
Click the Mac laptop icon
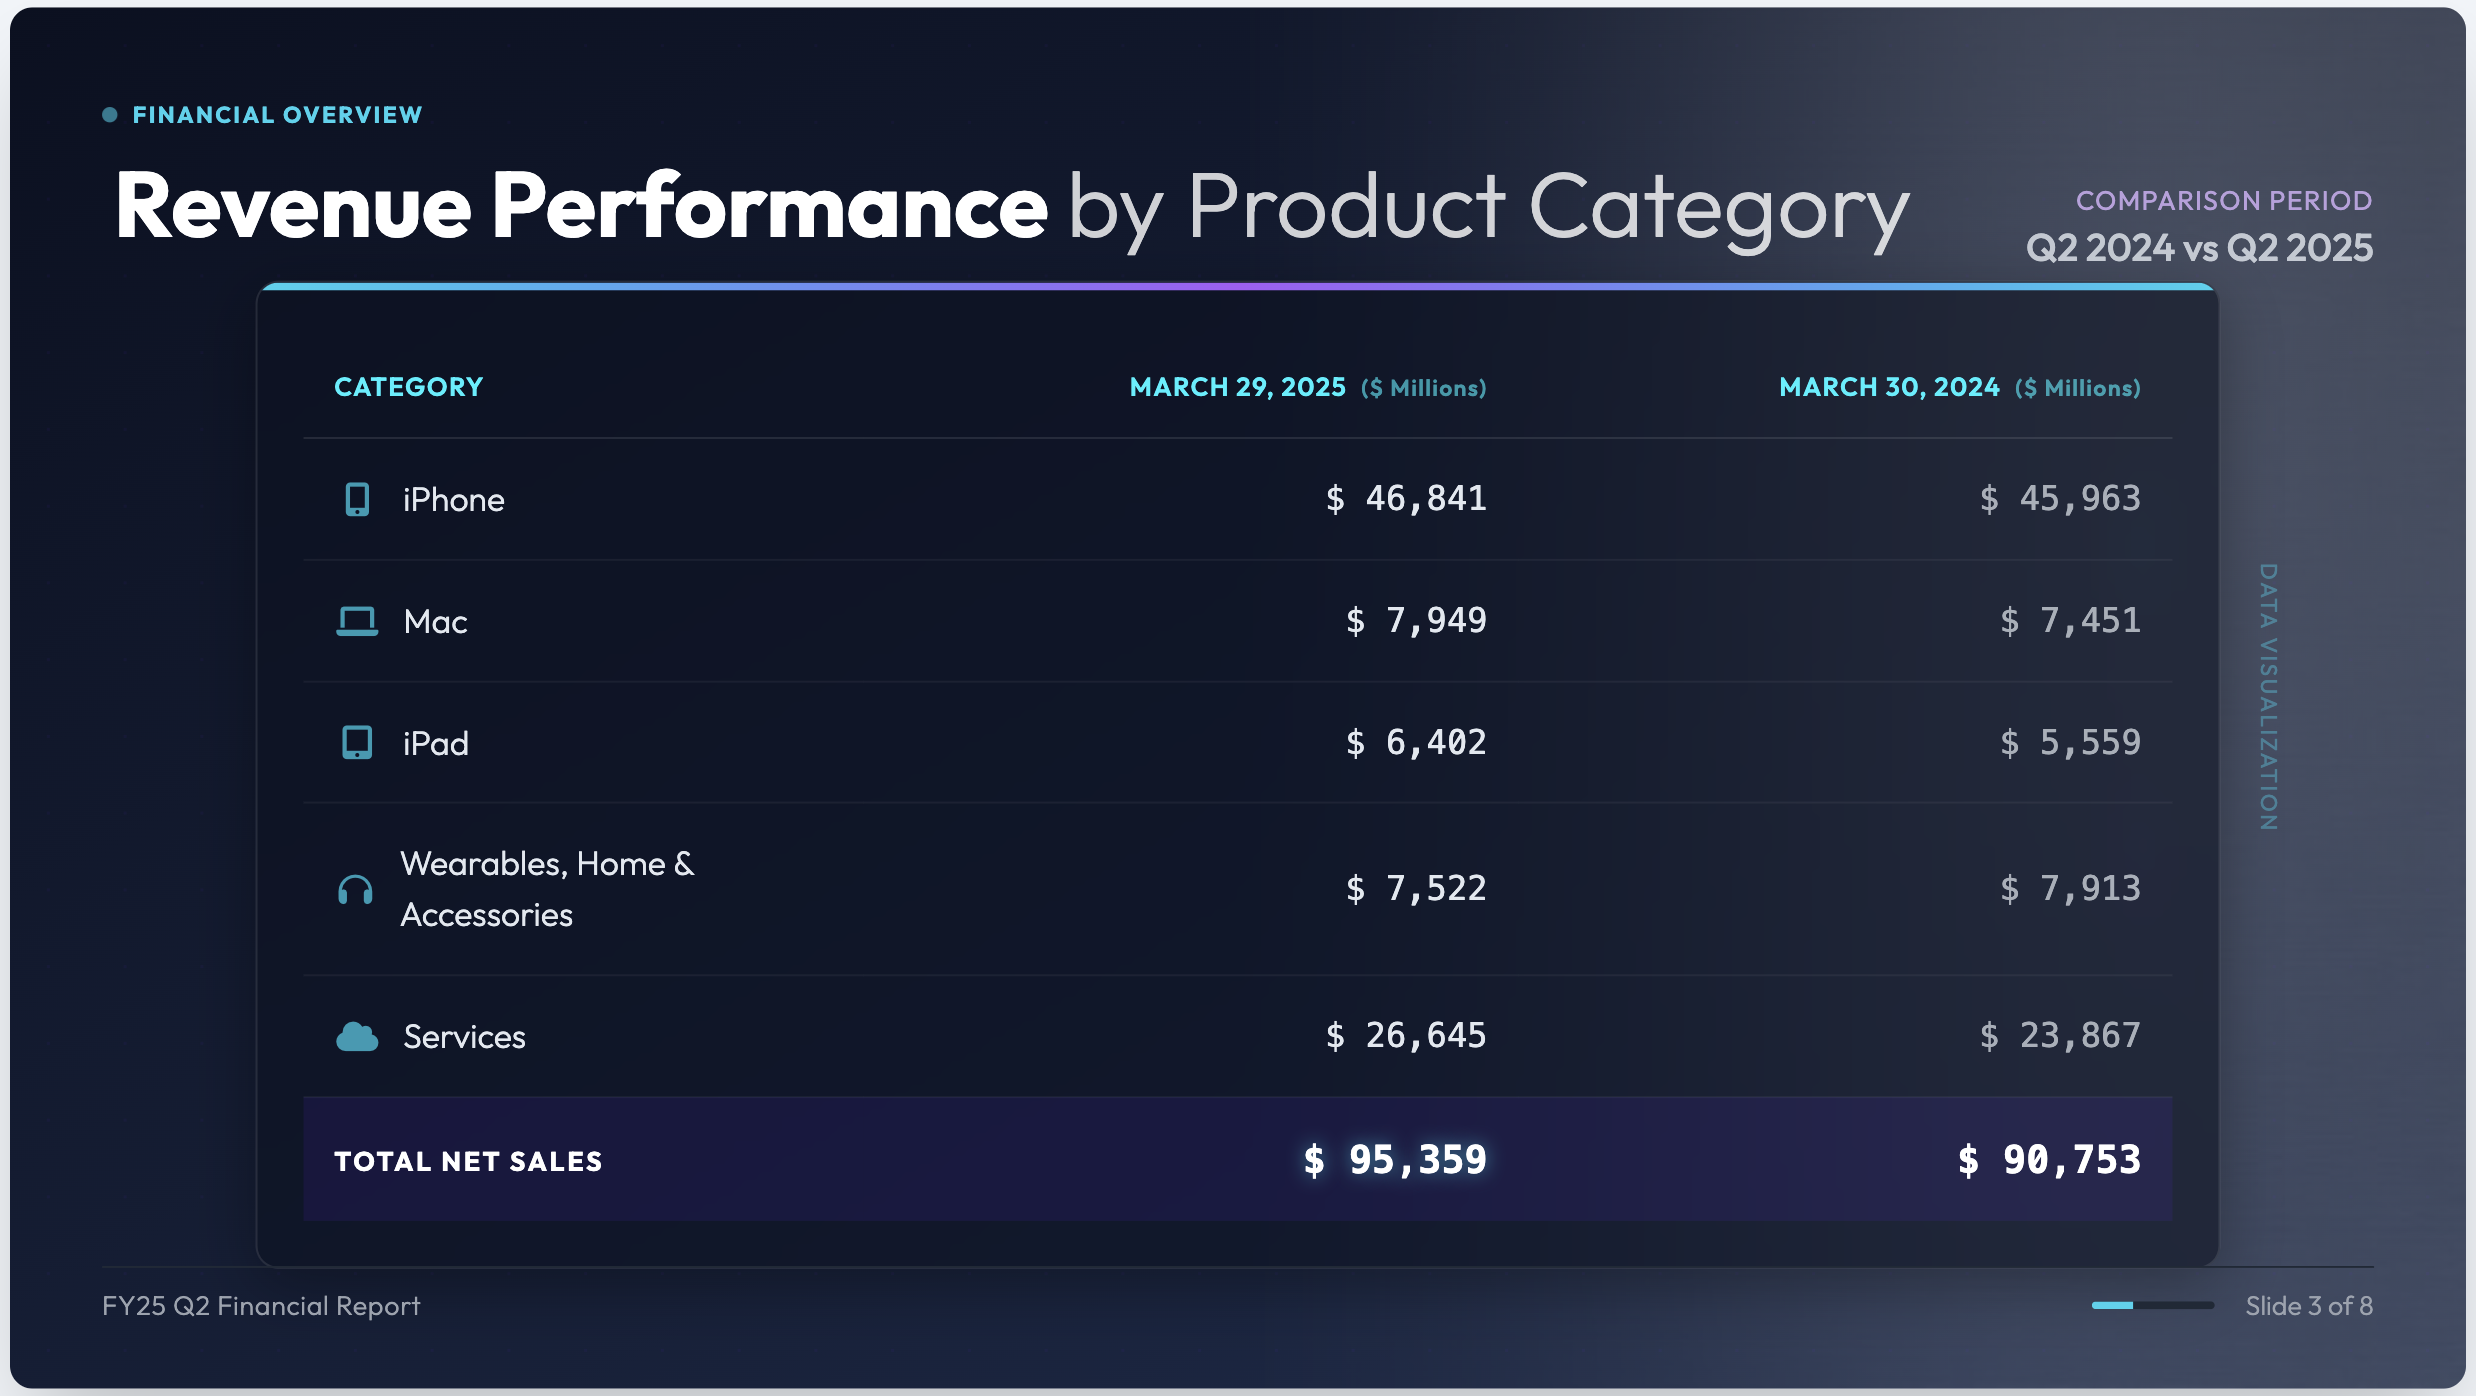(x=356, y=620)
